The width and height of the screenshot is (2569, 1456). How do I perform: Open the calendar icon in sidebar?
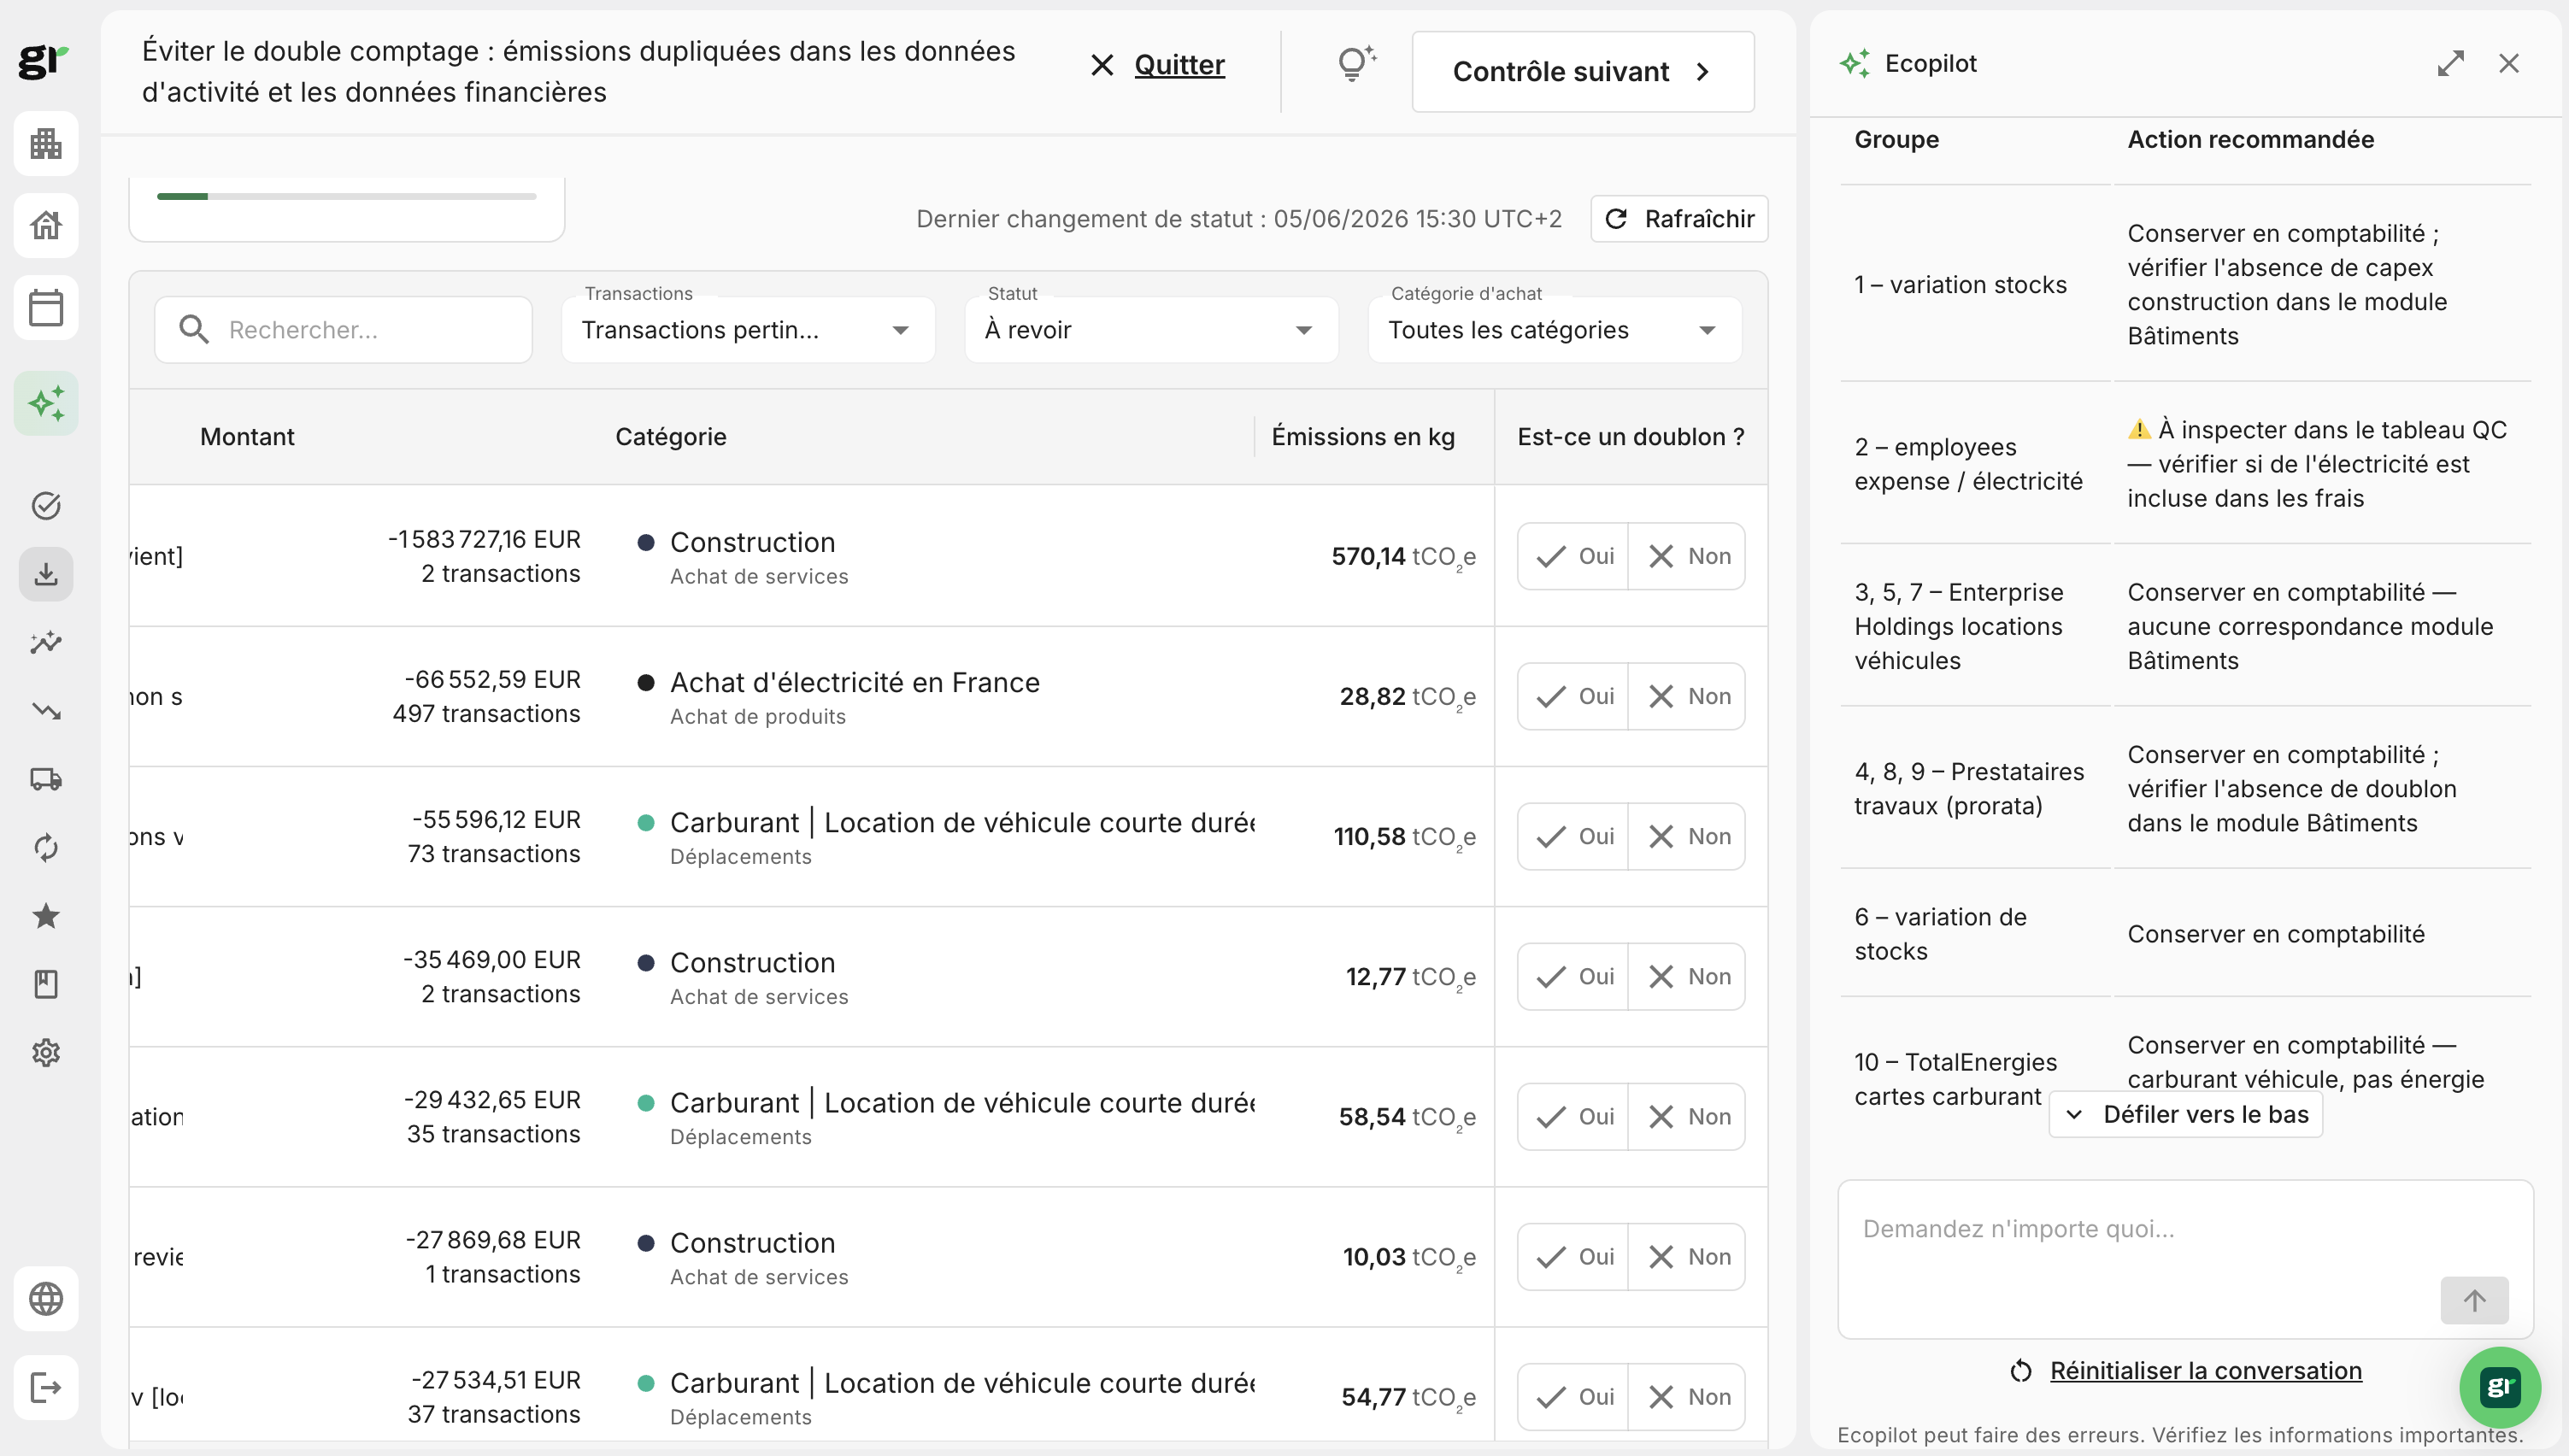click(x=46, y=308)
